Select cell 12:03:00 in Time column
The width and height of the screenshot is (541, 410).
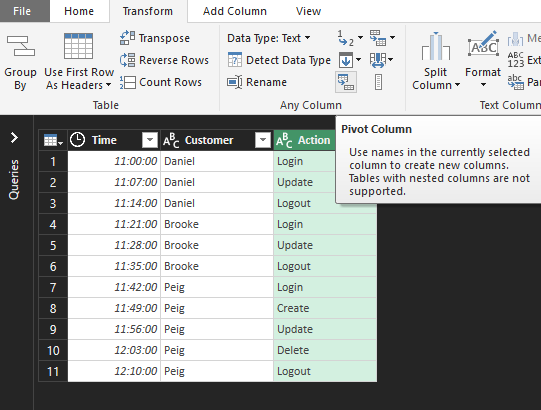point(114,350)
